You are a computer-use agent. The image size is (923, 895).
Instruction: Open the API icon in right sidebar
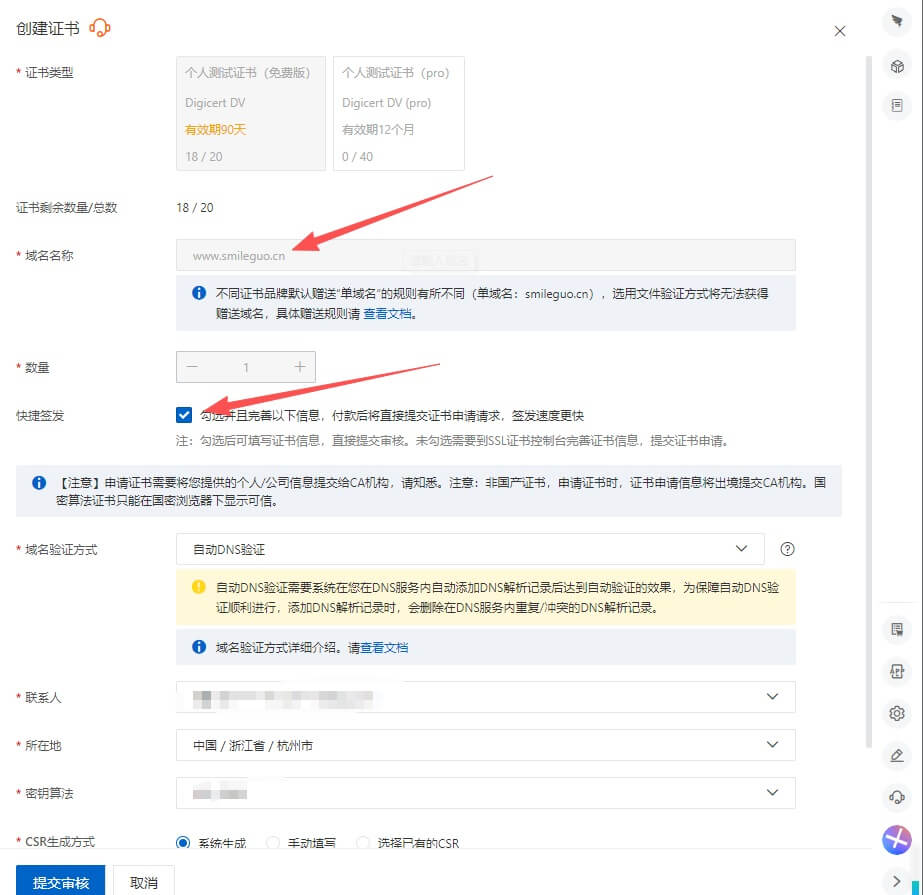[897, 672]
